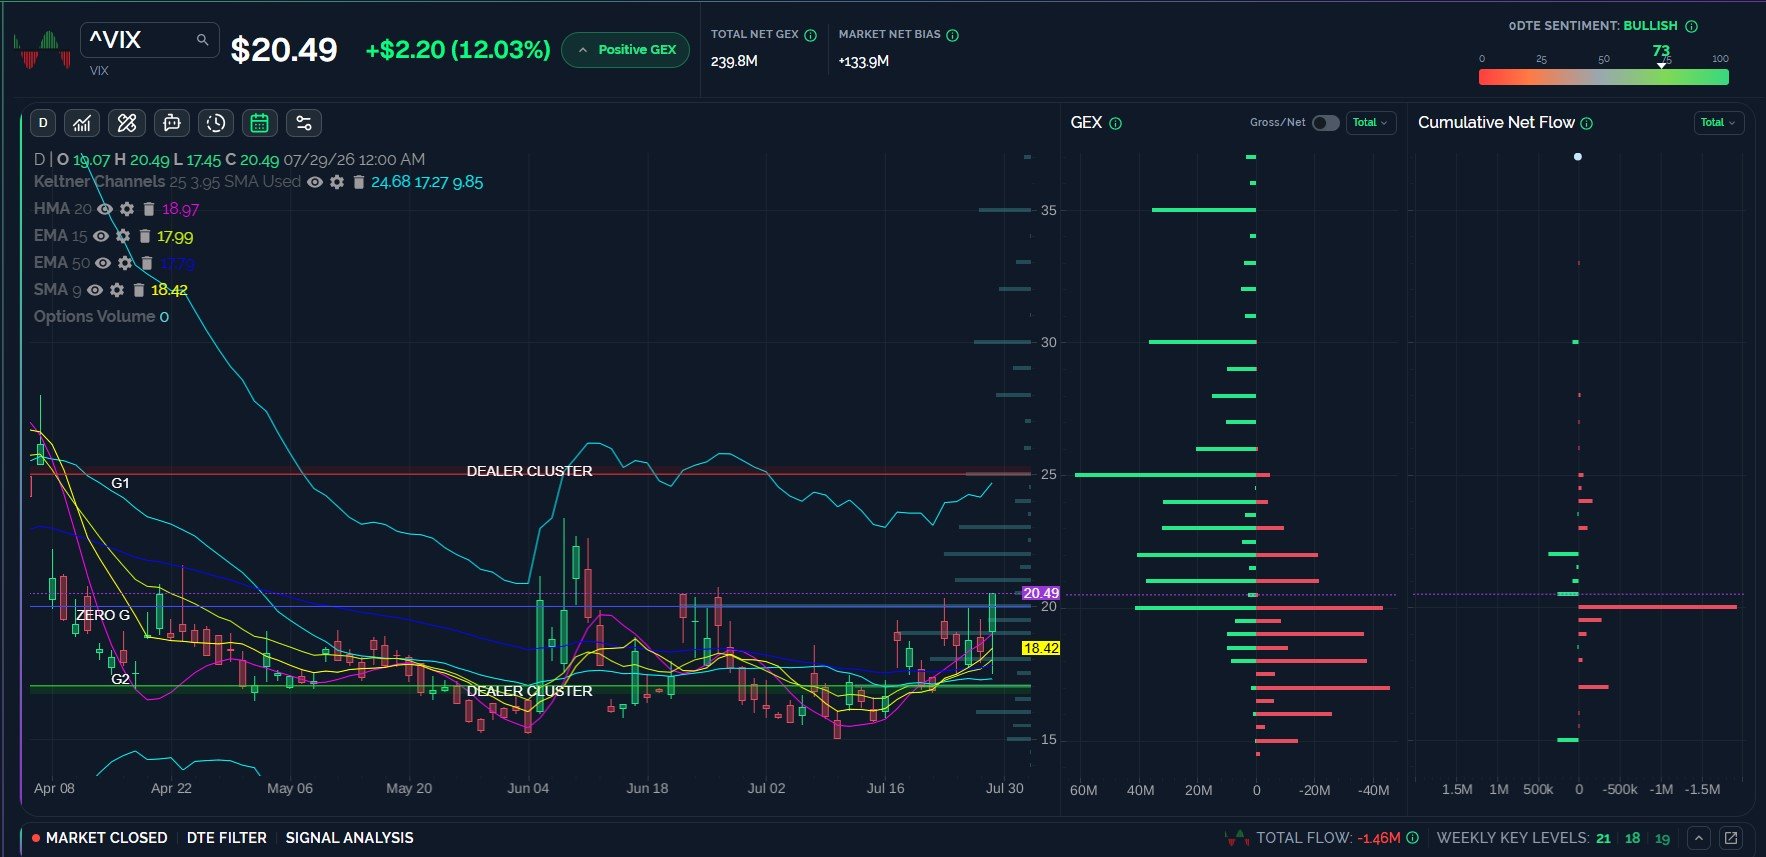Open the AI bot assistant icon
Screen dimensions: 1766x857
coord(172,123)
